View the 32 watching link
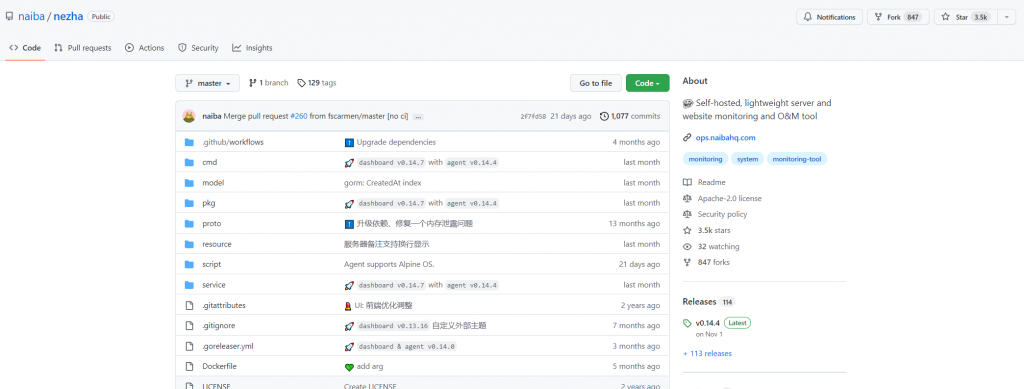The width and height of the screenshot is (1024, 389). pyautogui.click(x=711, y=247)
